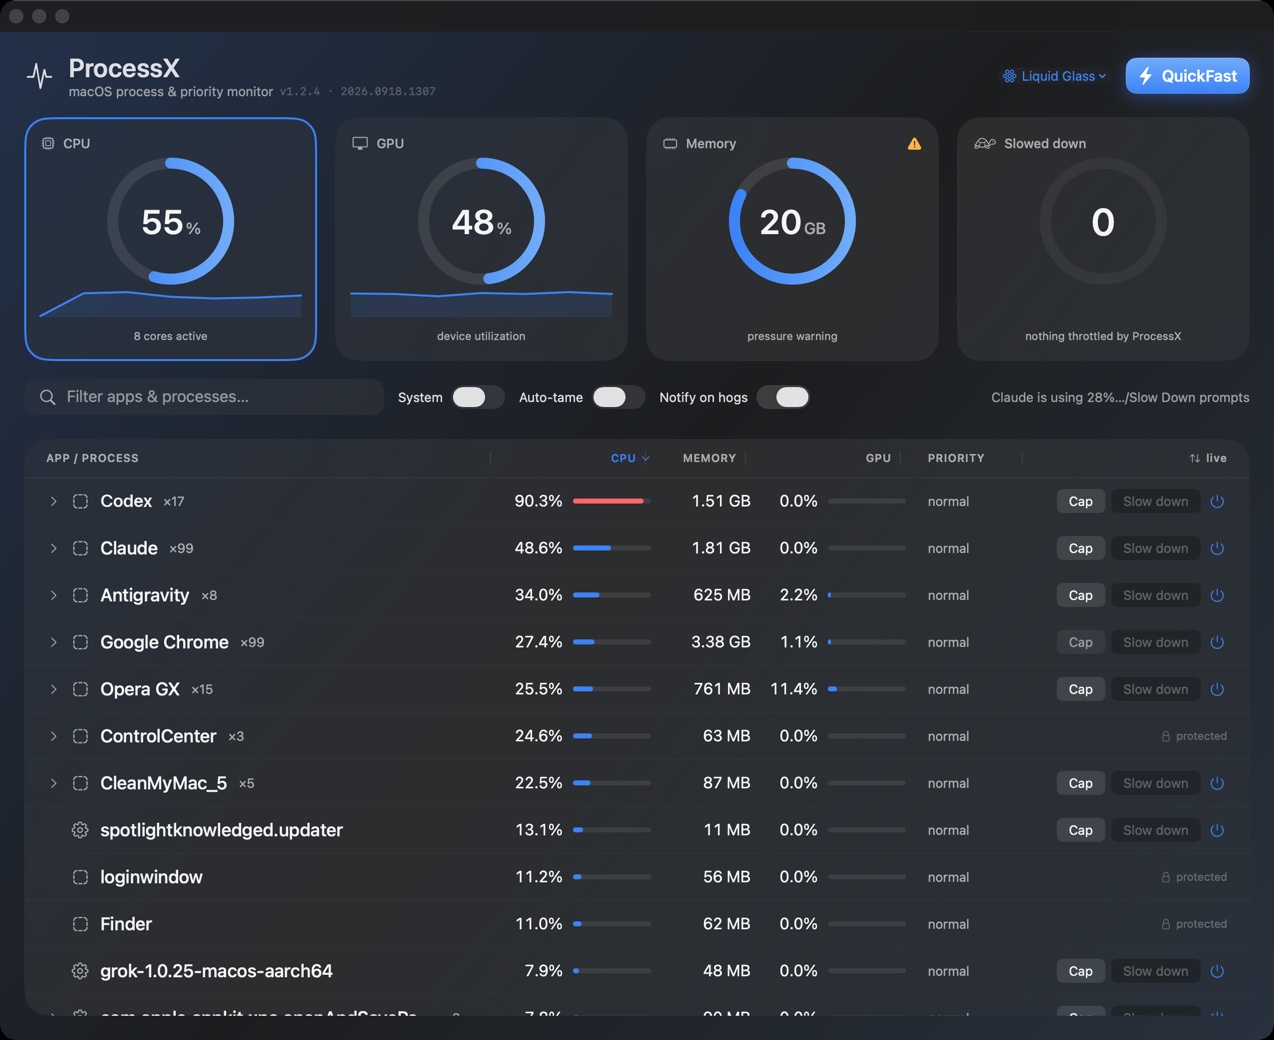Click the CPU chip icon in CPU card

coord(48,144)
